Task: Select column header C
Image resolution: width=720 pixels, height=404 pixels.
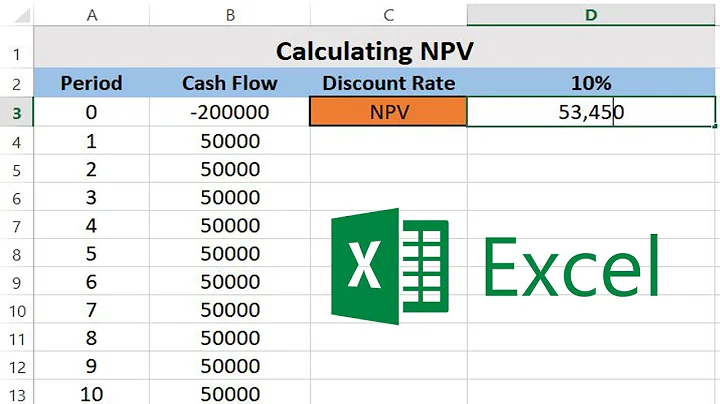Action: click(x=389, y=15)
